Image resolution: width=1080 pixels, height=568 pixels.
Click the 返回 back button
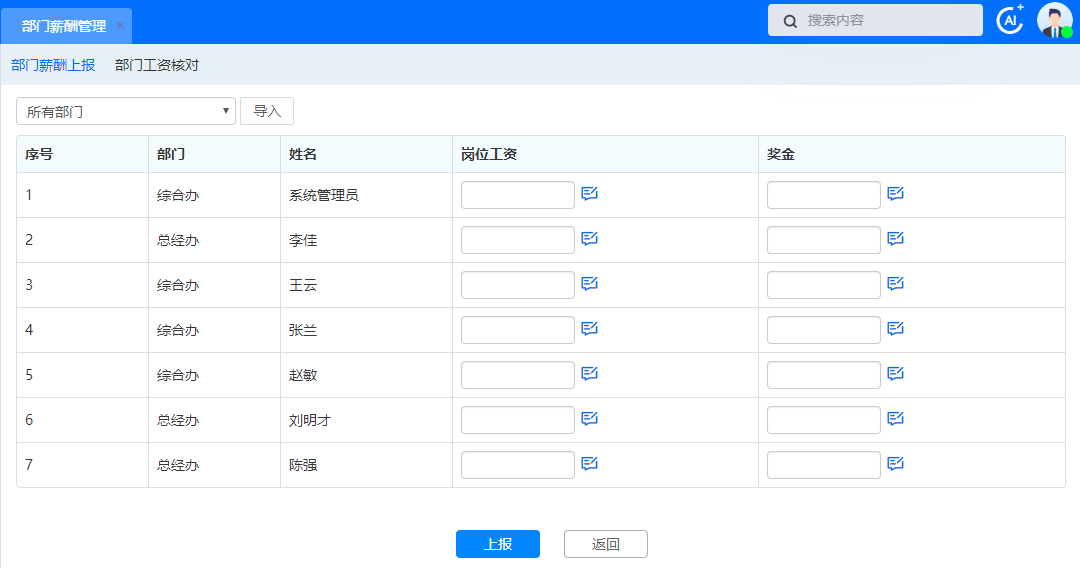(x=606, y=544)
